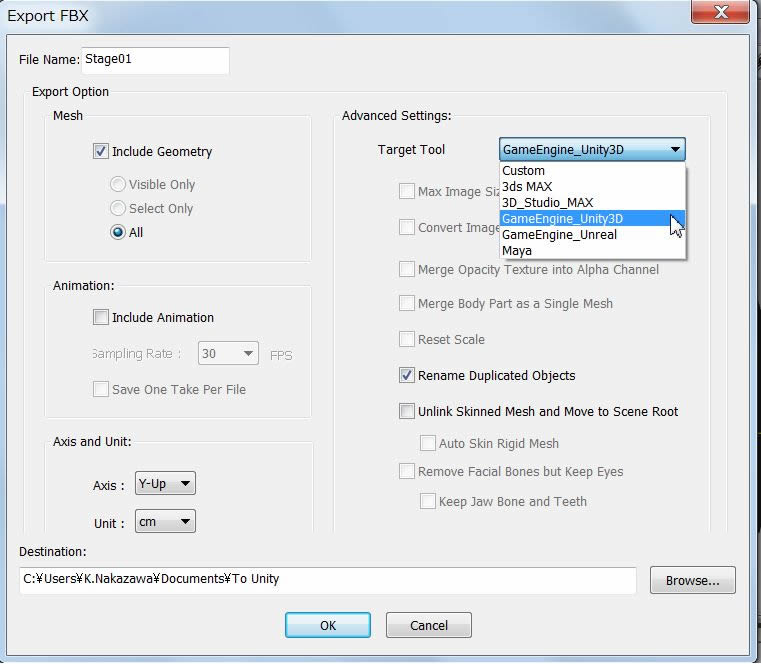The image size is (761, 664).
Task: Click the Destination path field
Action: point(327,580)
